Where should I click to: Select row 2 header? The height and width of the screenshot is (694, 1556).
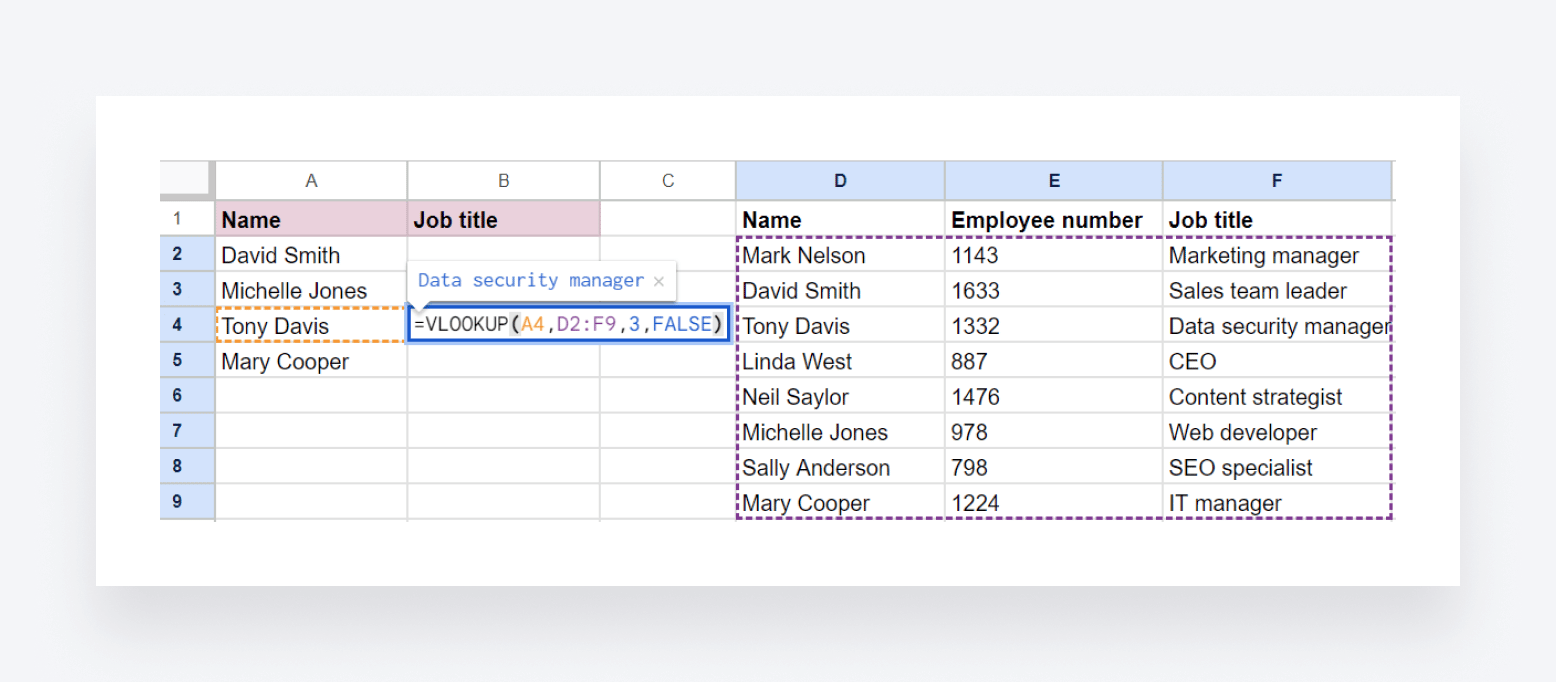coord(187,254)
